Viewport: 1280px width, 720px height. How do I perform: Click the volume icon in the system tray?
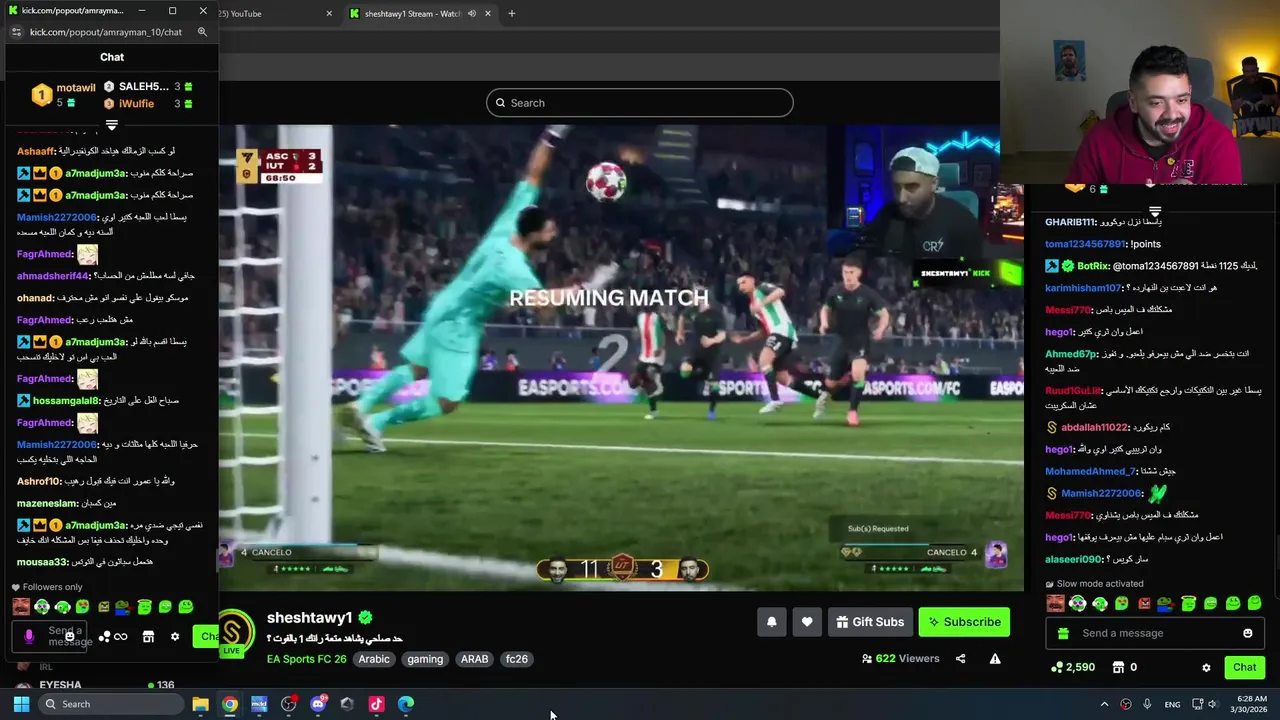(1212, 704)
